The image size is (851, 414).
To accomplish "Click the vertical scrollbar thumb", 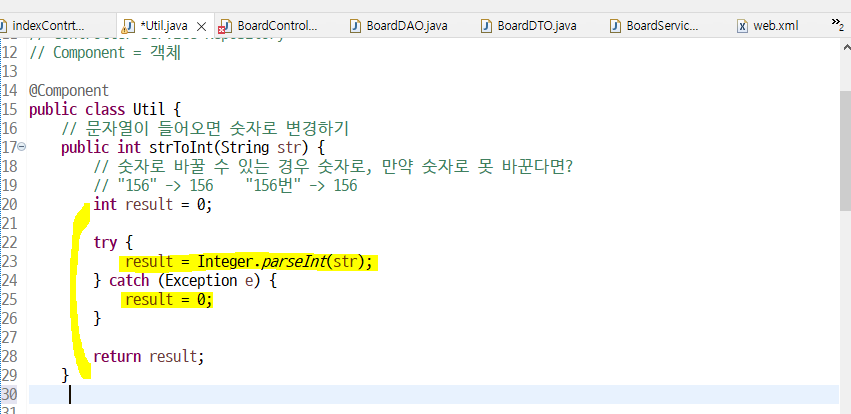I will pyautogui.click(x=845, y=151).
